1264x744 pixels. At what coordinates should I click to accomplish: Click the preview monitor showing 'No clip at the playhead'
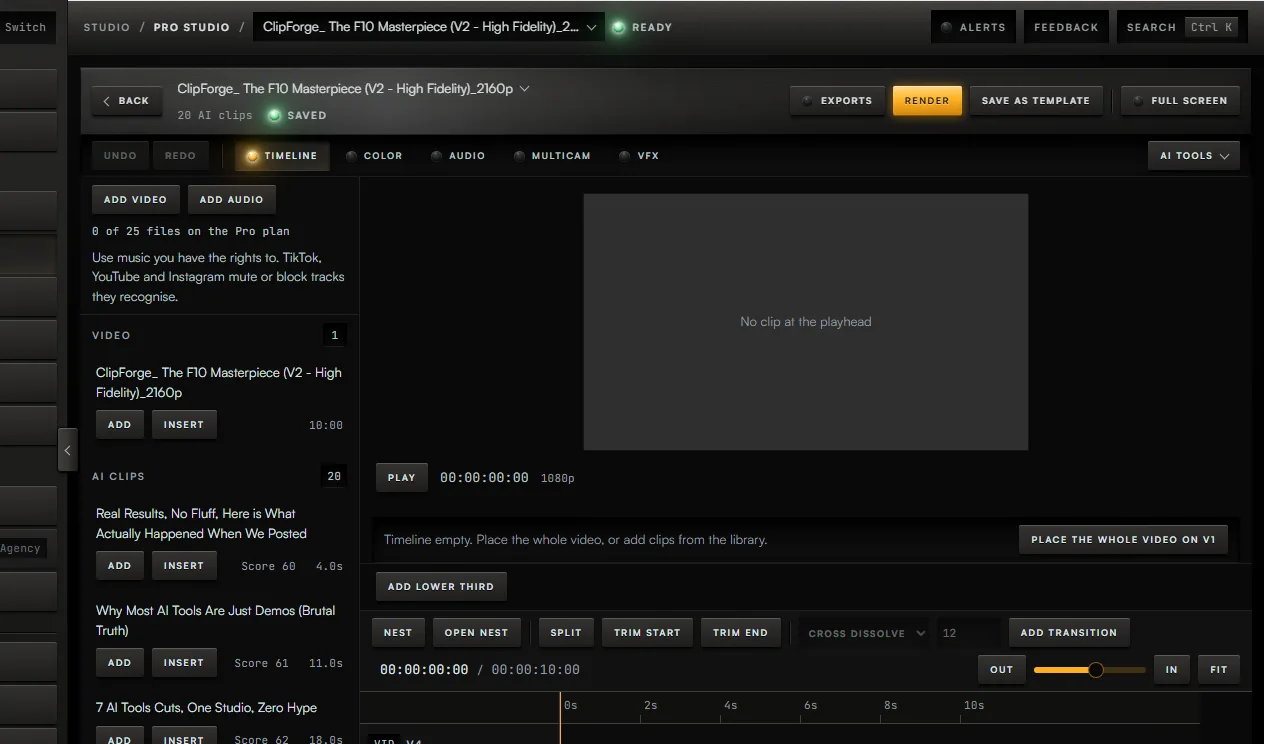806,322
